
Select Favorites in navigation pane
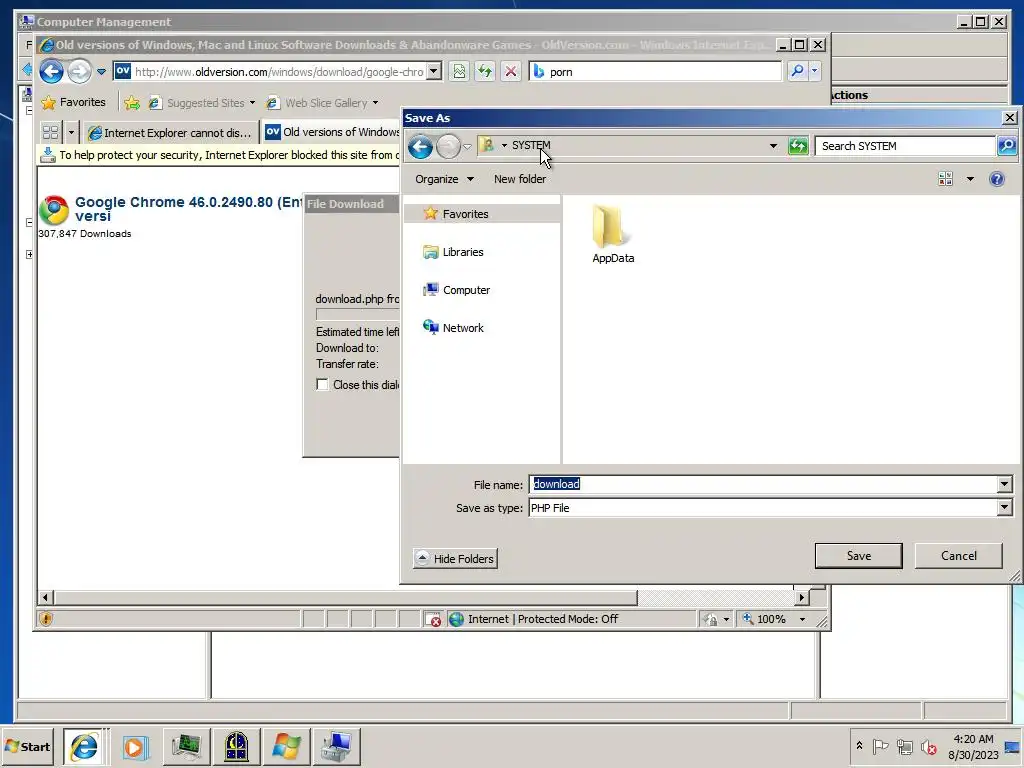482,214
